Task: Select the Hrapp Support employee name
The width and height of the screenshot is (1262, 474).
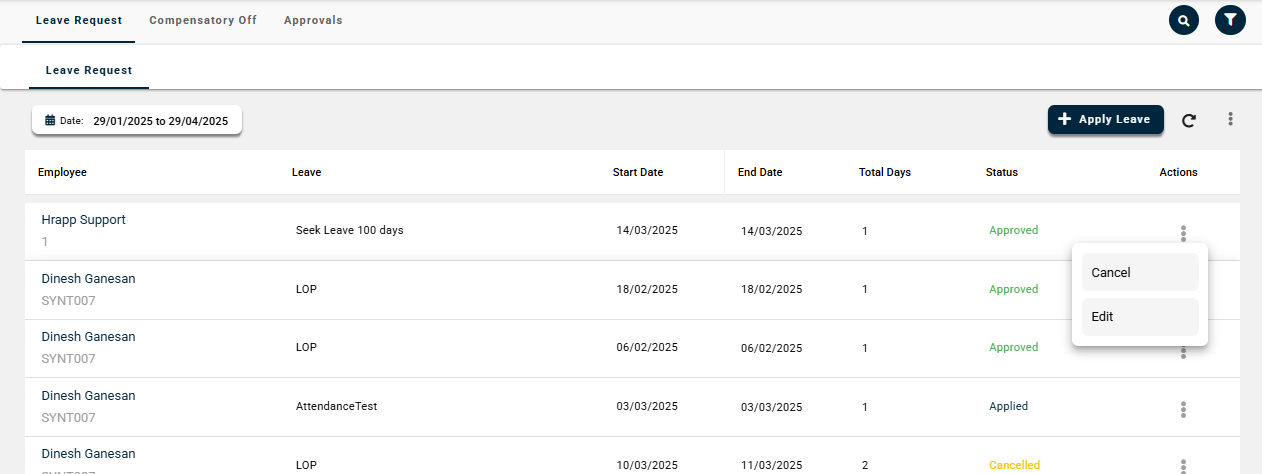Action: click(83, 220)
